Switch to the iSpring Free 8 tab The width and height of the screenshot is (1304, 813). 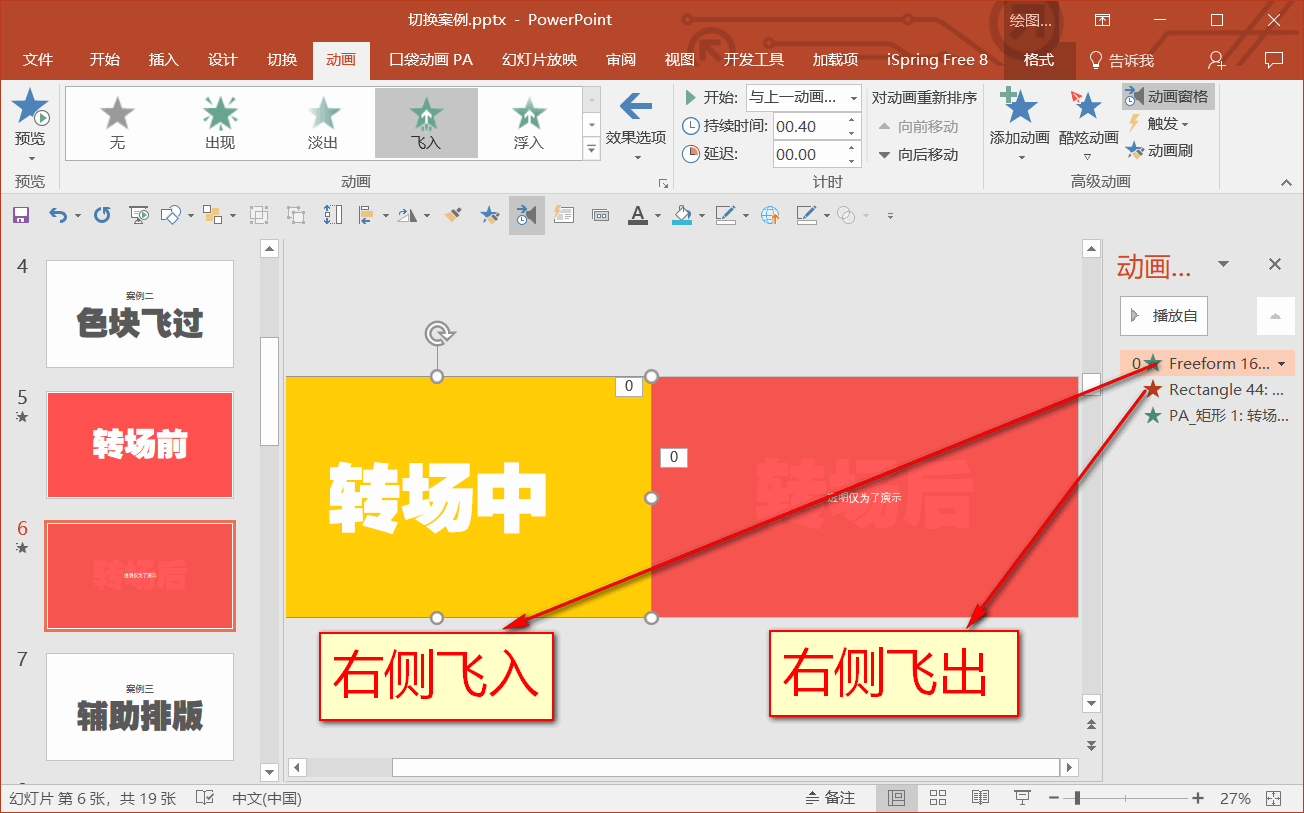click(x=937, y=60)
